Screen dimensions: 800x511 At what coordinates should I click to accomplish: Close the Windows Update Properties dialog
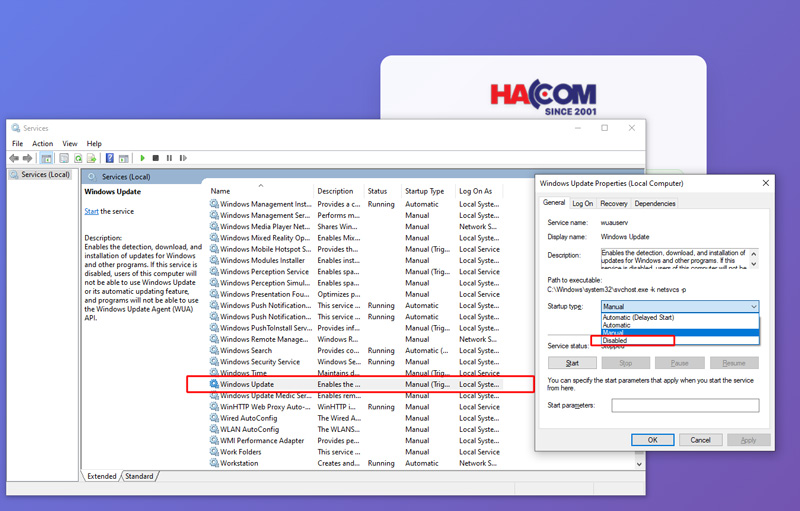tap(765, 183)
